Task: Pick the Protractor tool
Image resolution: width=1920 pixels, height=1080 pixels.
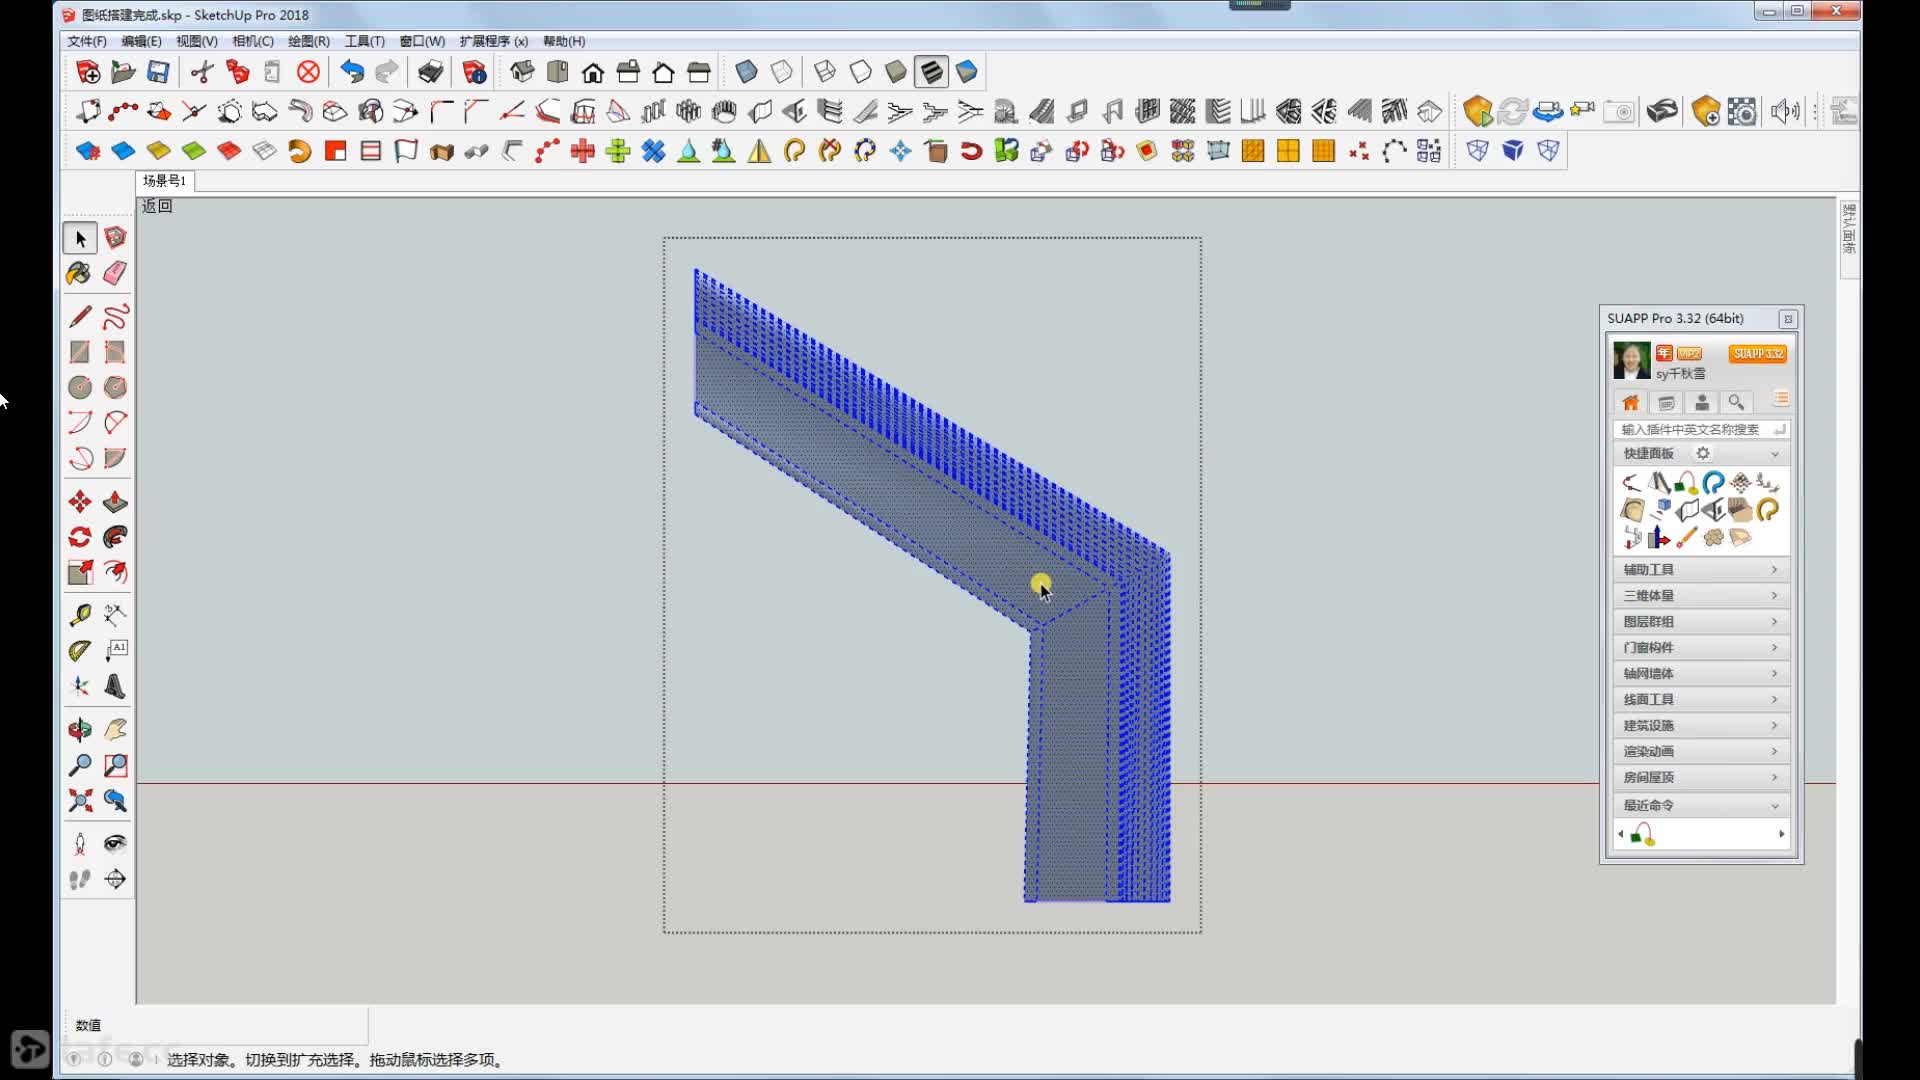Action: pyautogui.click(x=80, y=651)
